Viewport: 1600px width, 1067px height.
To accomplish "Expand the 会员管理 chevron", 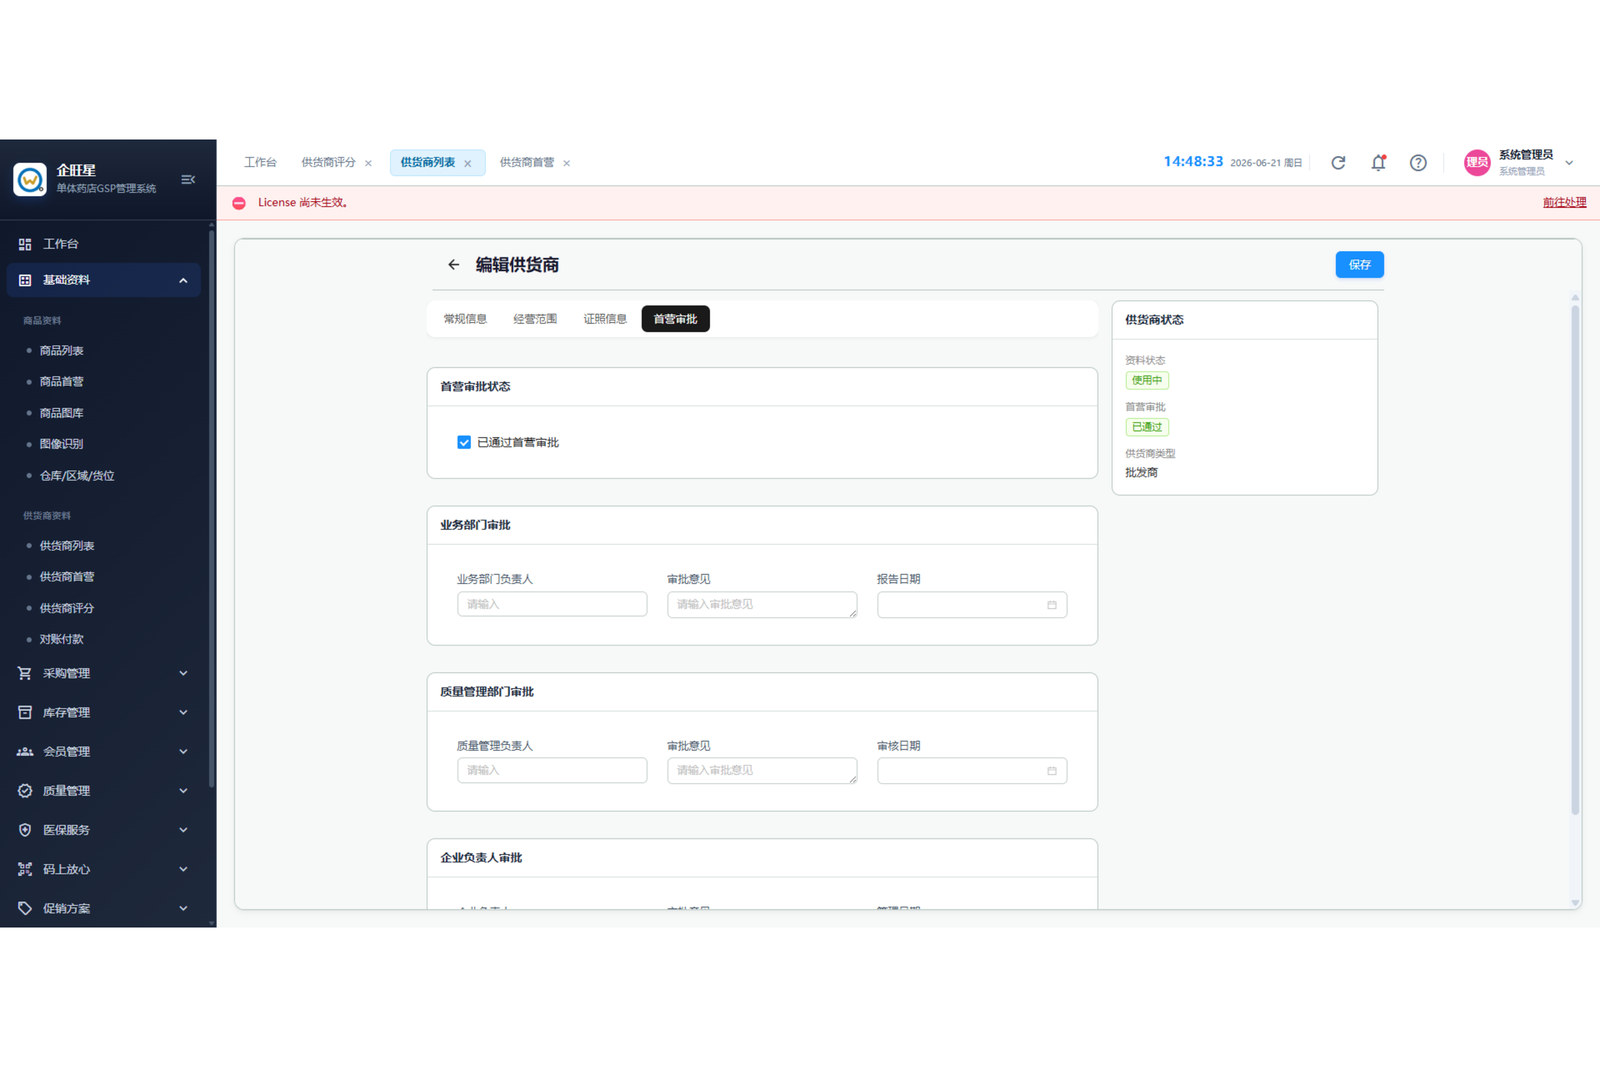I will (183, 752).
